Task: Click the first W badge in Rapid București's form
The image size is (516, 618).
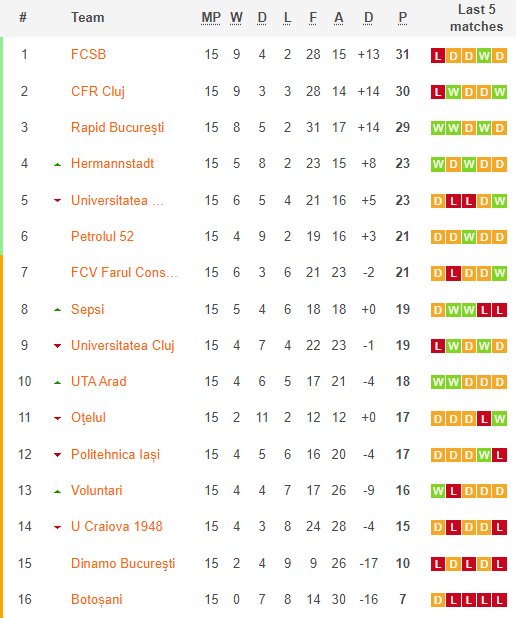Action: (x=438, y=128)
